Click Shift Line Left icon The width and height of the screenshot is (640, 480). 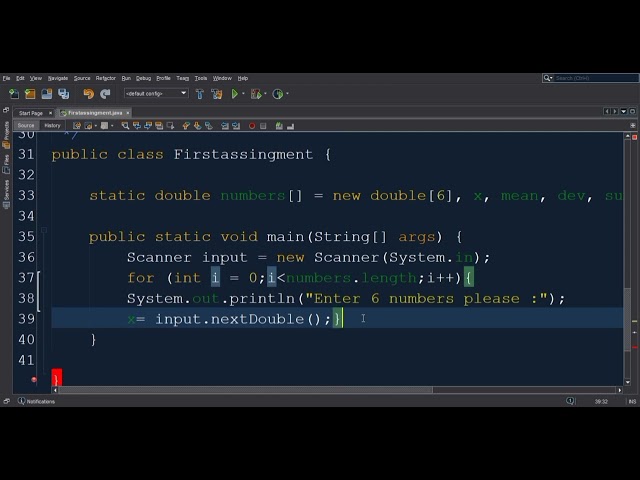click(x=225, y=126)
